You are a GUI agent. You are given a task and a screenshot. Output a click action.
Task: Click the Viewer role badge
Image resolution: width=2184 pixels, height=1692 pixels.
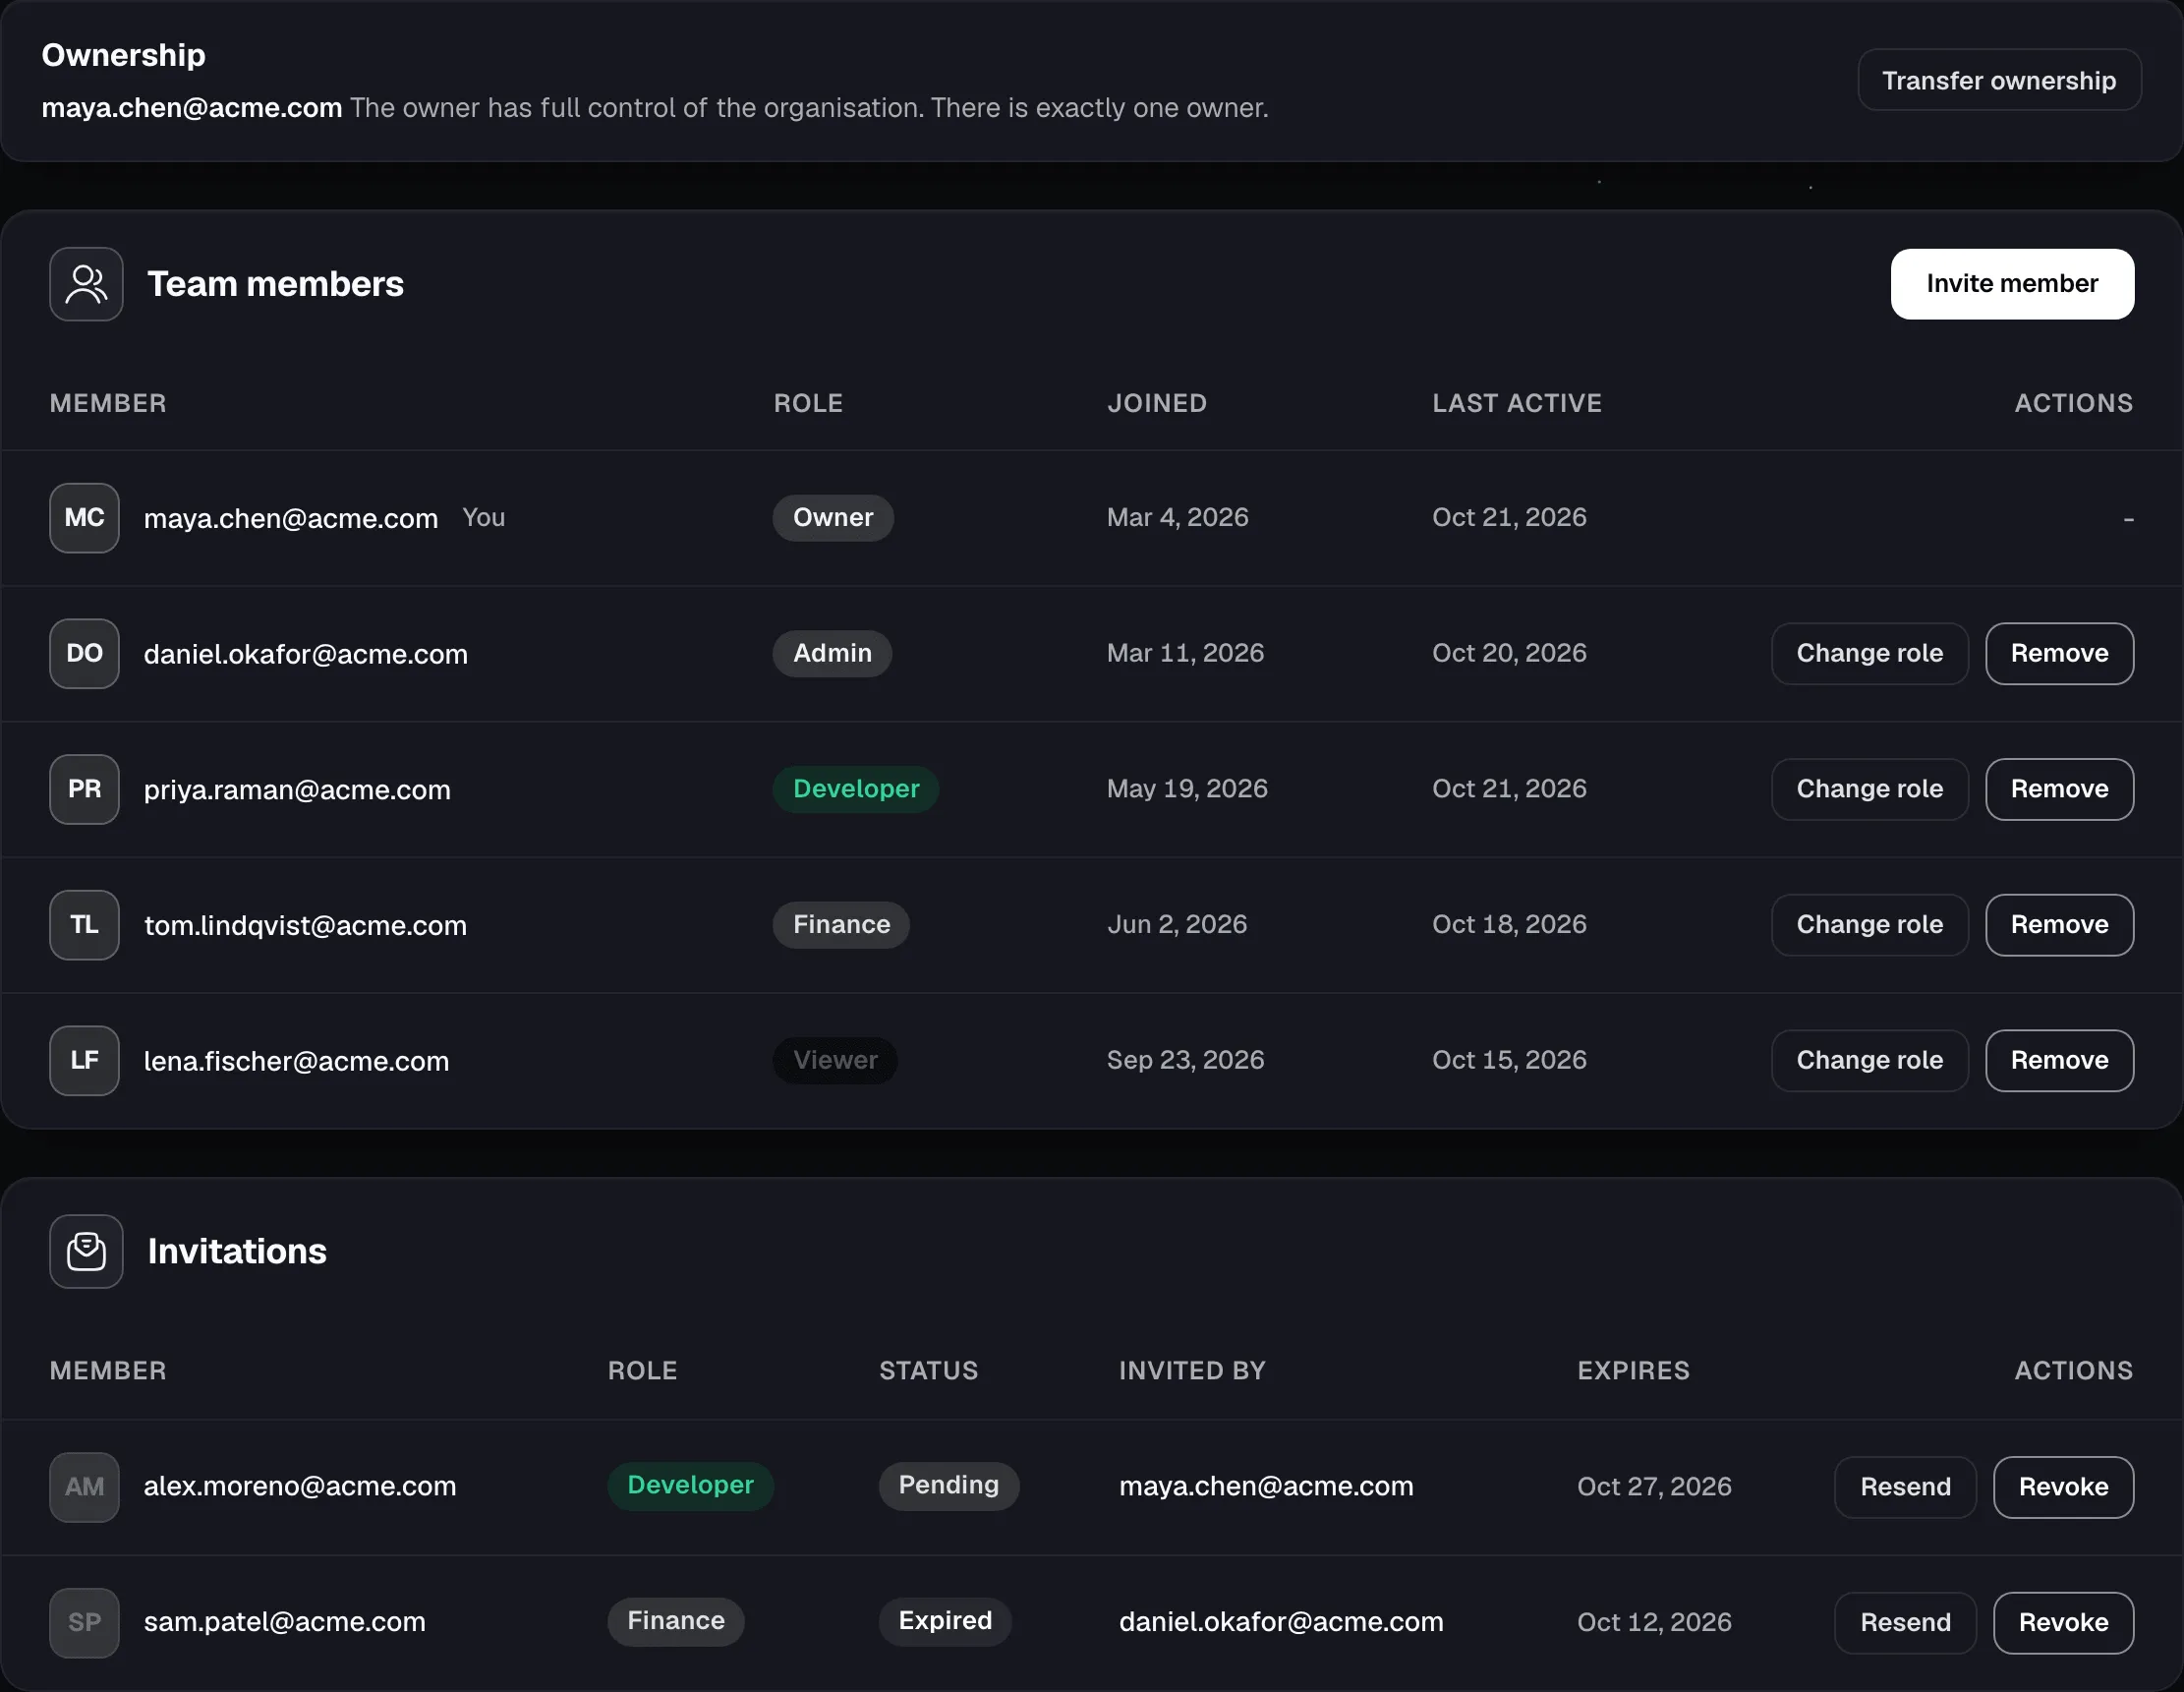(835, 1061)
